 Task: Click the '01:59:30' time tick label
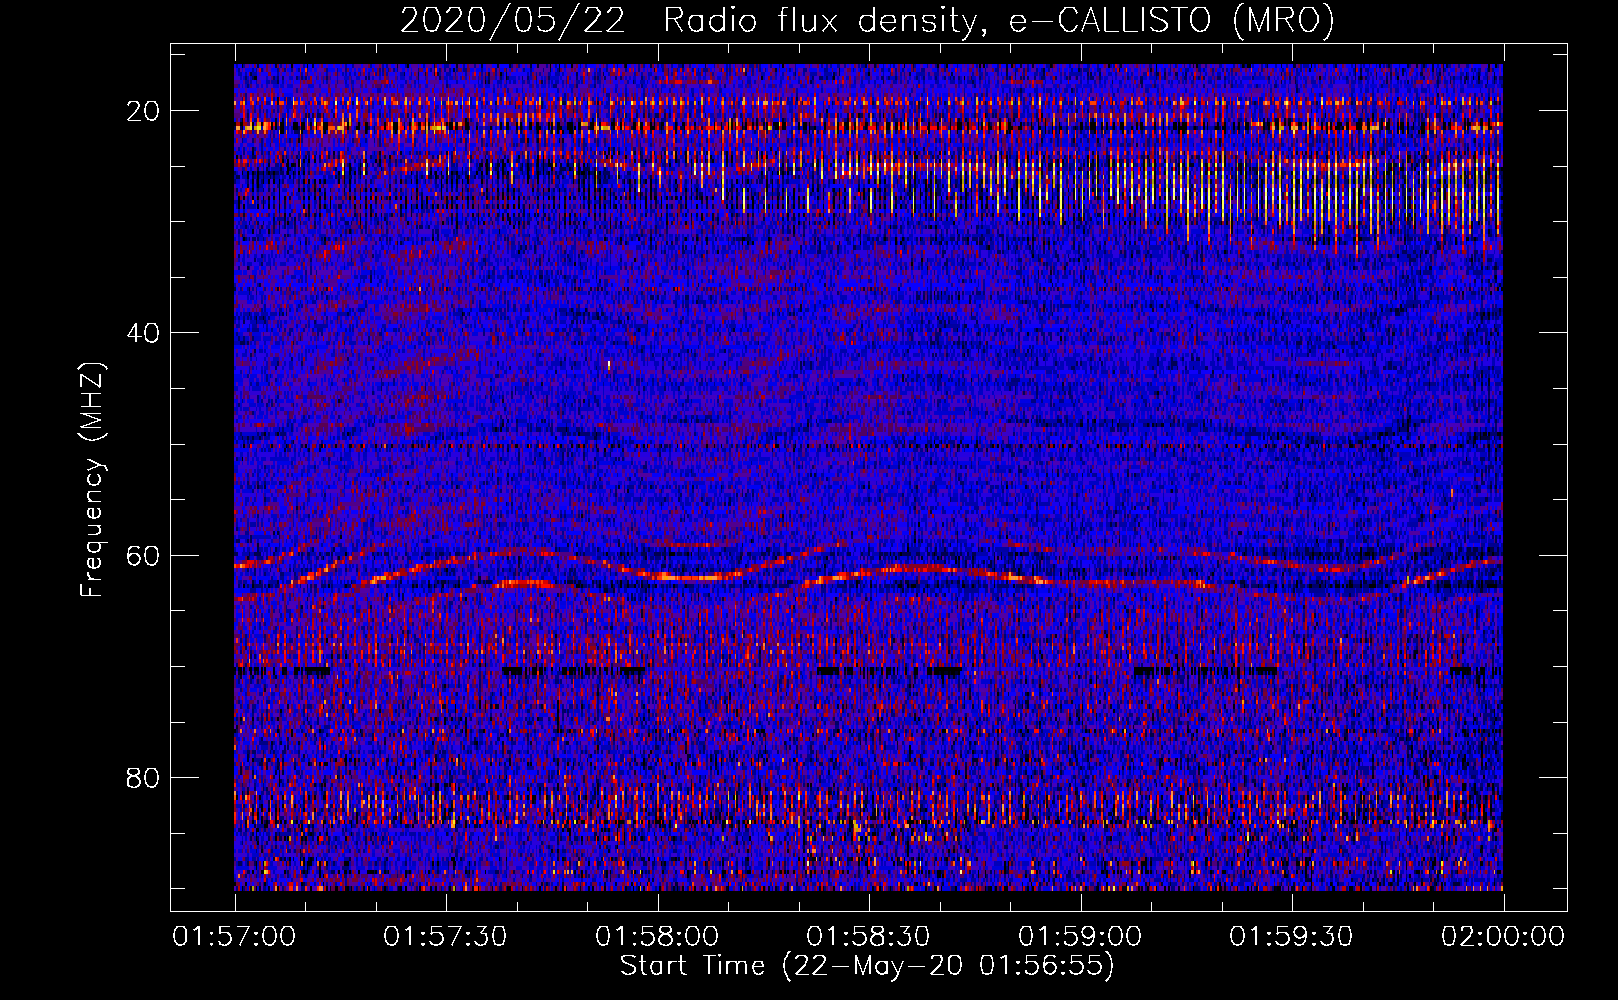coord(1291,937)
